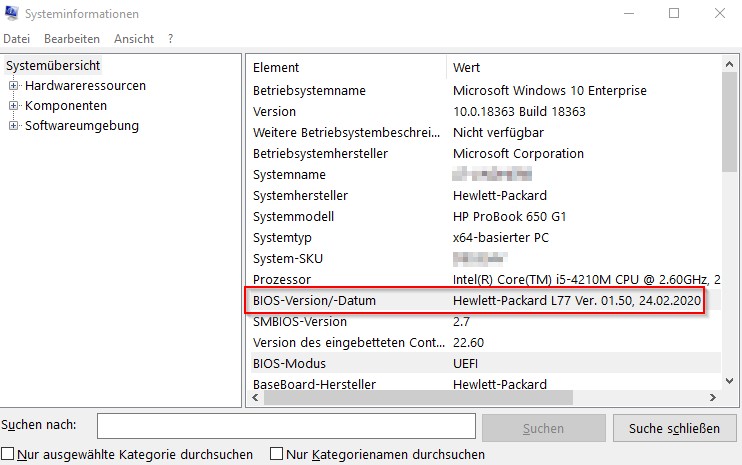The width and height of the screenshot is (742, 465).
Task: Expand the Komponenten tree node
Action: point(14,106)
